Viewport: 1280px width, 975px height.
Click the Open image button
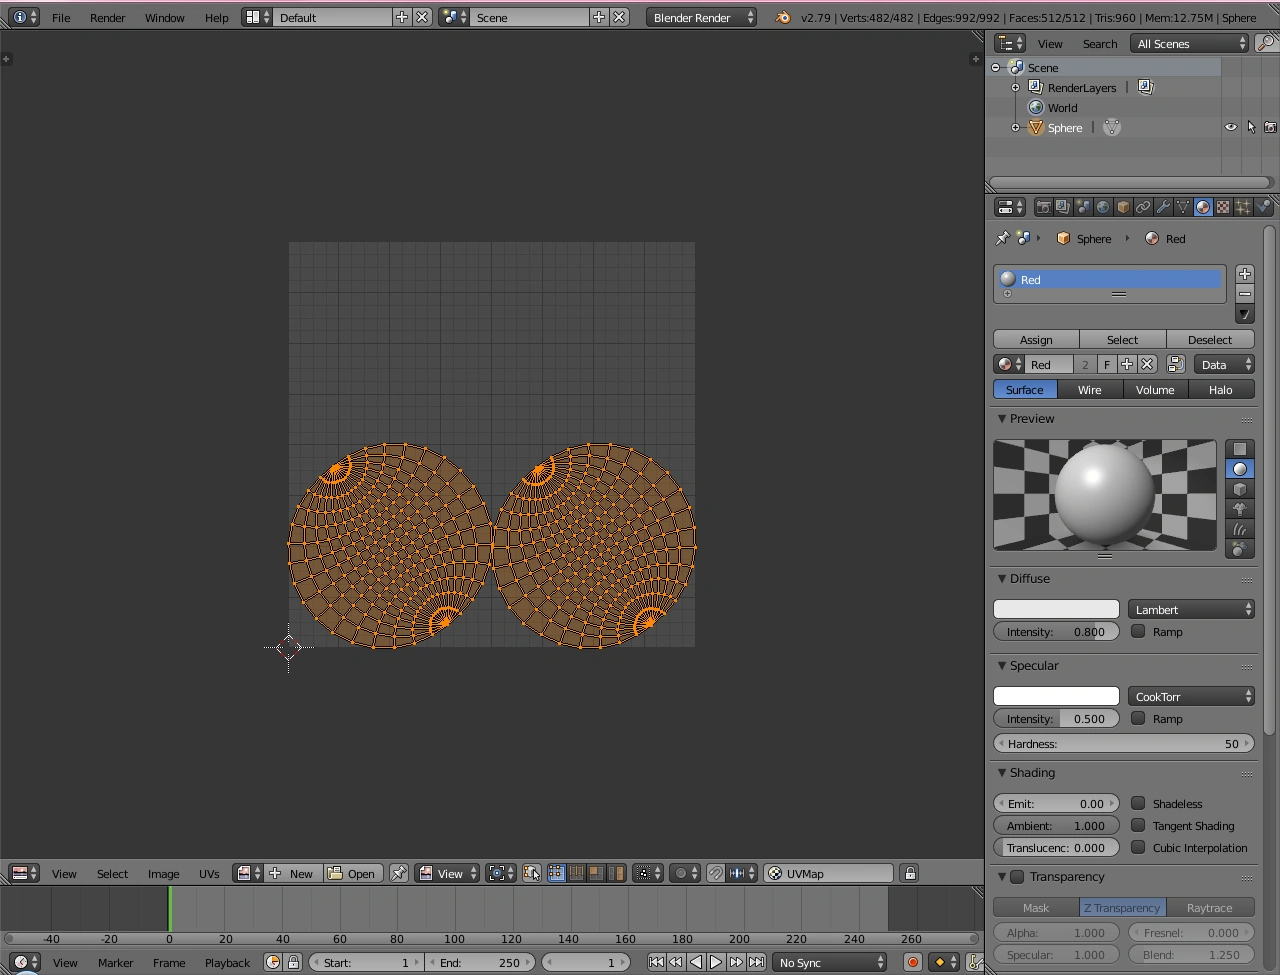pyautogui.click(x=352, y=873)
